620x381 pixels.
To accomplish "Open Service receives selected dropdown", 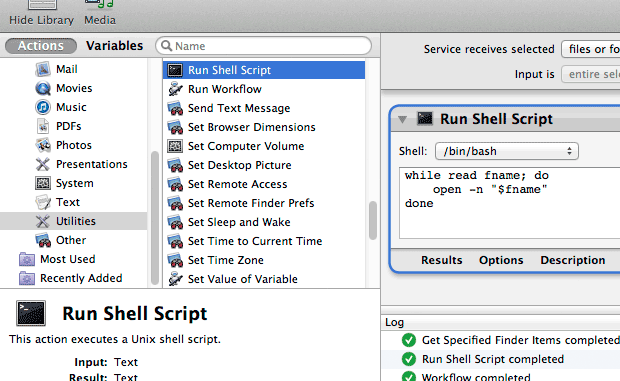I will pos(591,49).
